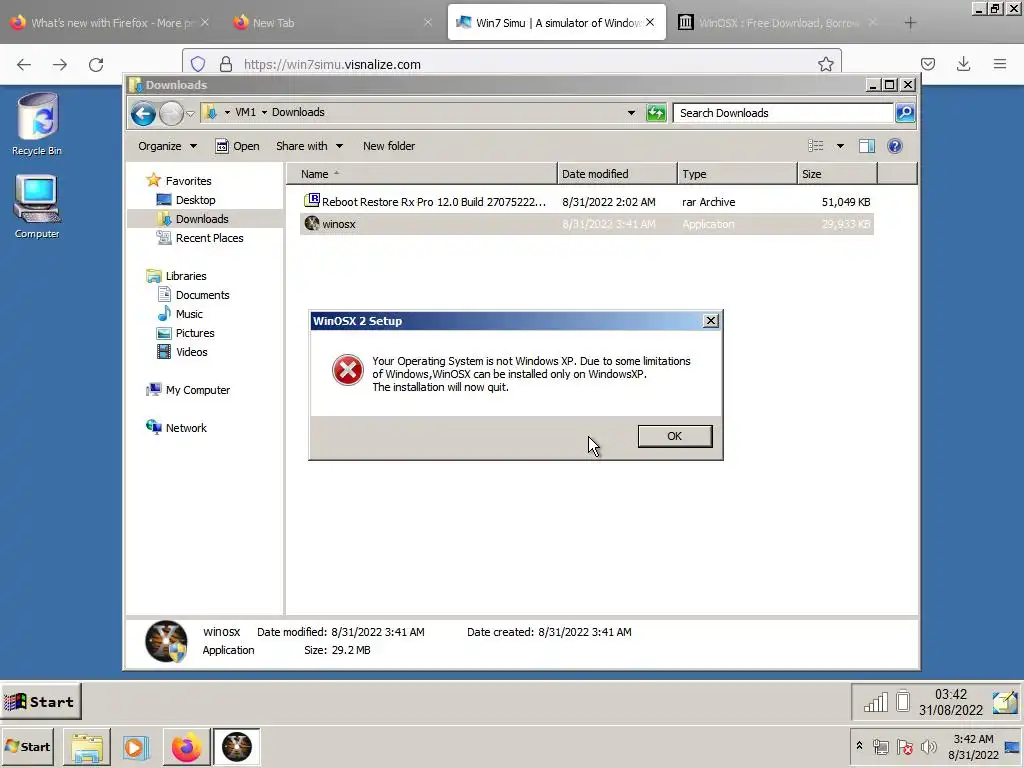Click the simulator clock 3:42 AM

973,746
